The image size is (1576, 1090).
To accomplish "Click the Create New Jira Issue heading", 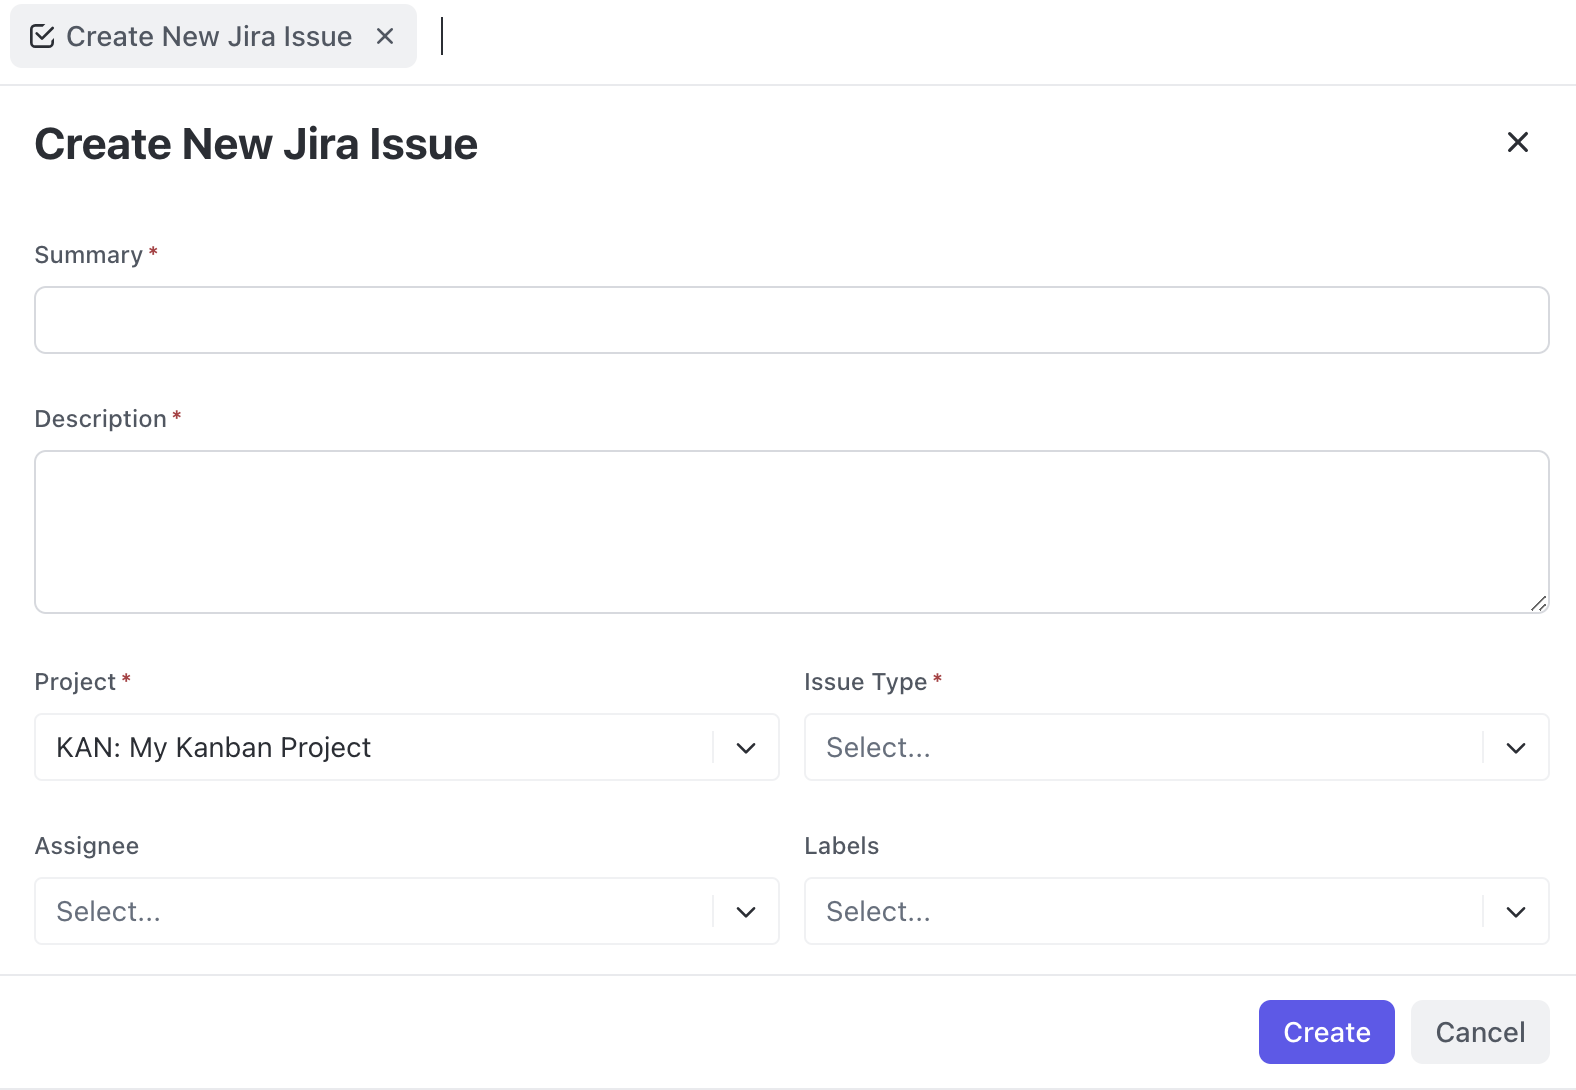I will pyautogui.click(x=256, y=144).
